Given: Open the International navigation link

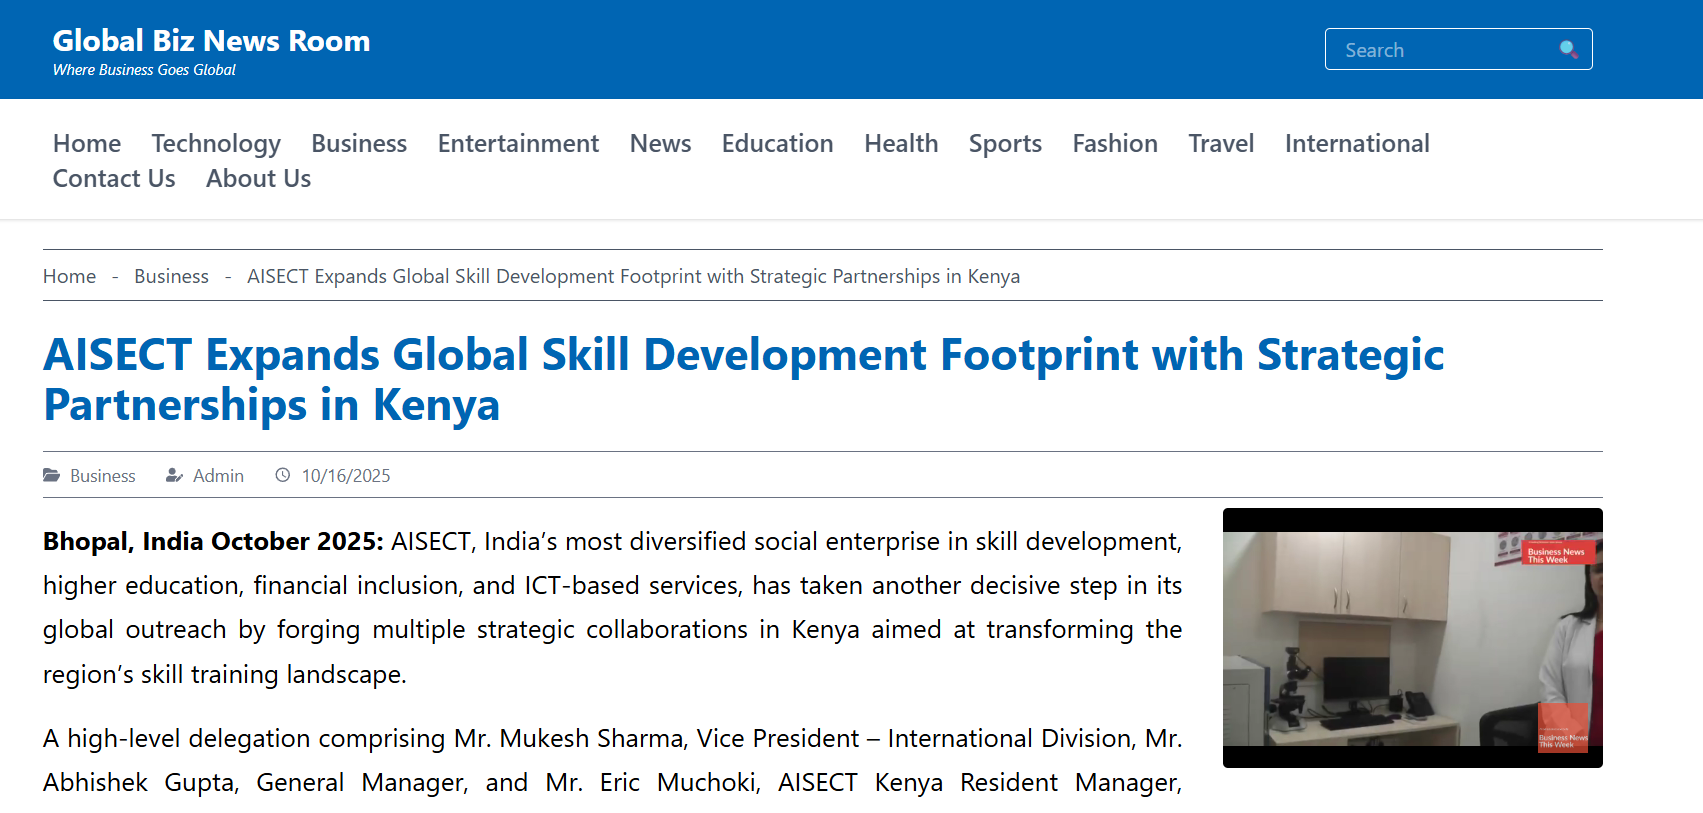Looking at the screenshot, I should (x=1357, y=144).
